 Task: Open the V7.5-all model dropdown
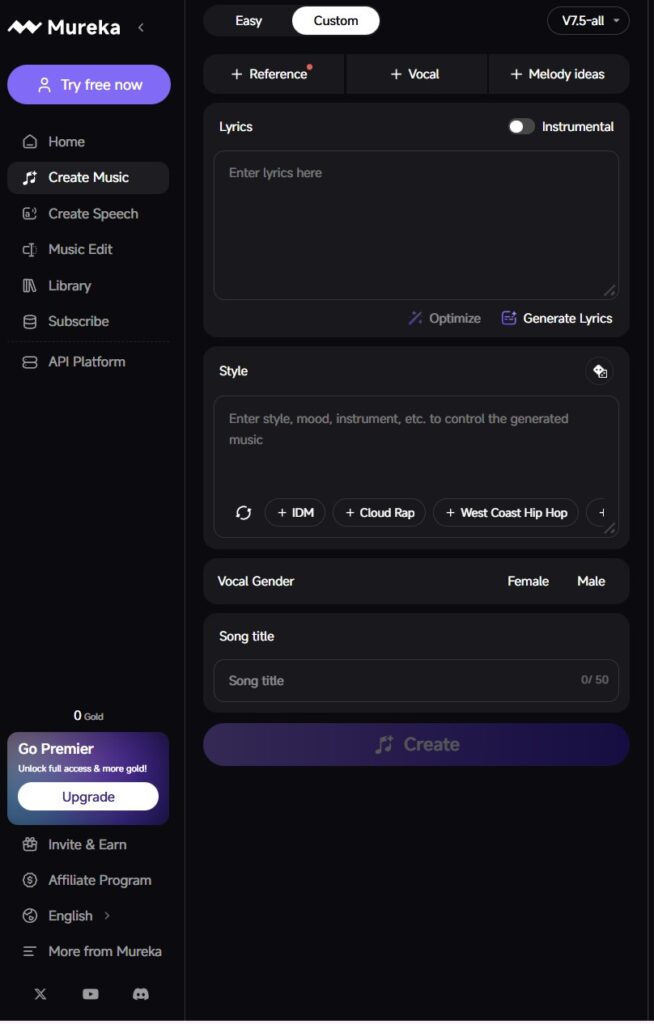tap(588, 21)
